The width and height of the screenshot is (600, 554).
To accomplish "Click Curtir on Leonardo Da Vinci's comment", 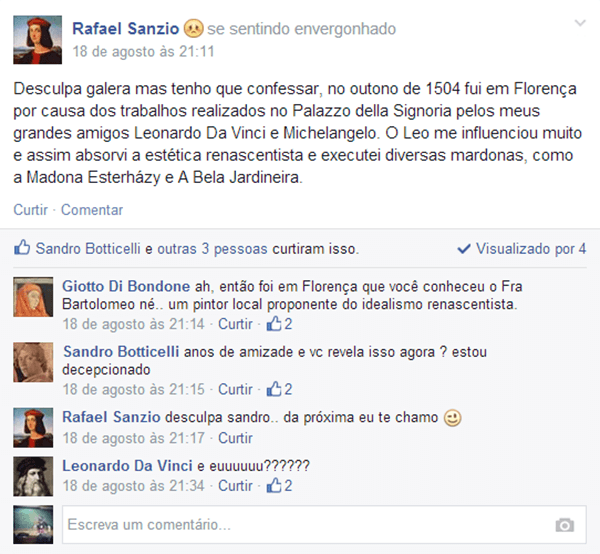I will point(235,486).
